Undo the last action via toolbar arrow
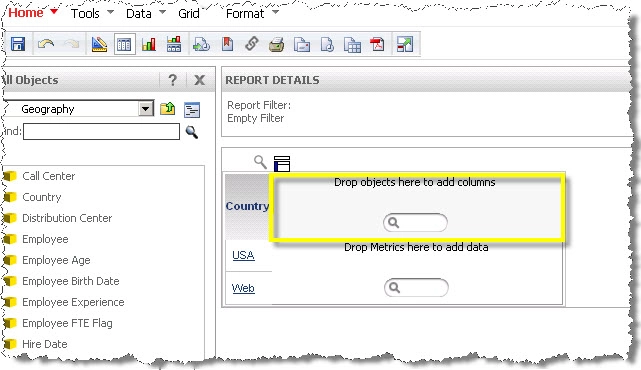Screen dimensions: 641x370 (x=45, y=44)
